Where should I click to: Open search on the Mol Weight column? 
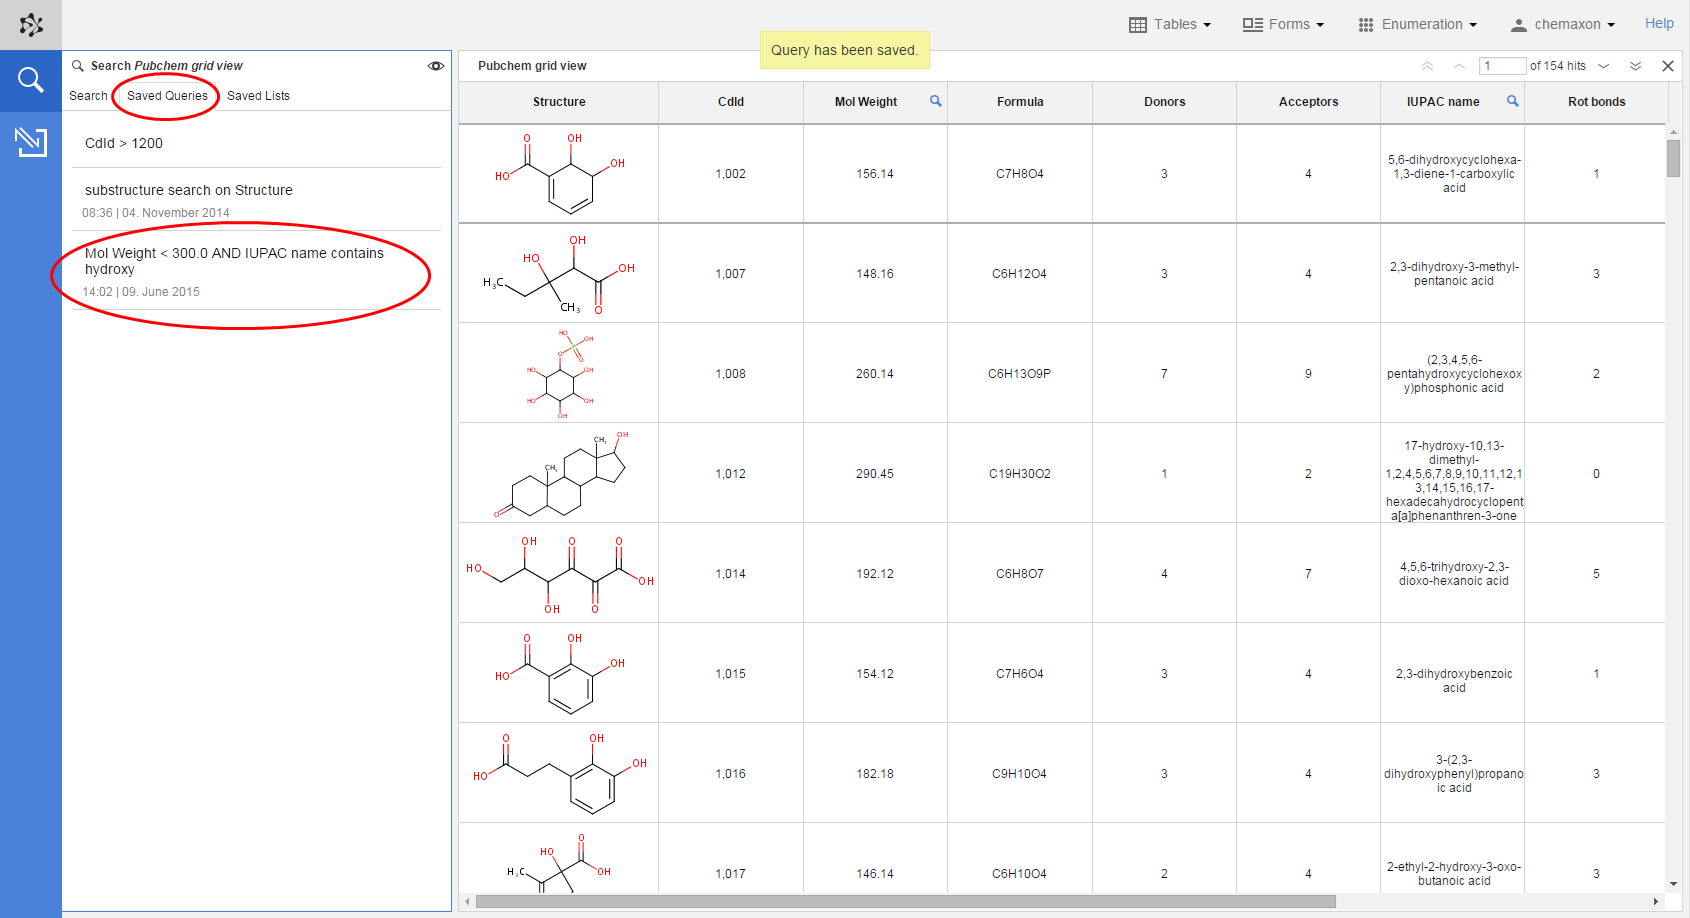pos(935,101)
